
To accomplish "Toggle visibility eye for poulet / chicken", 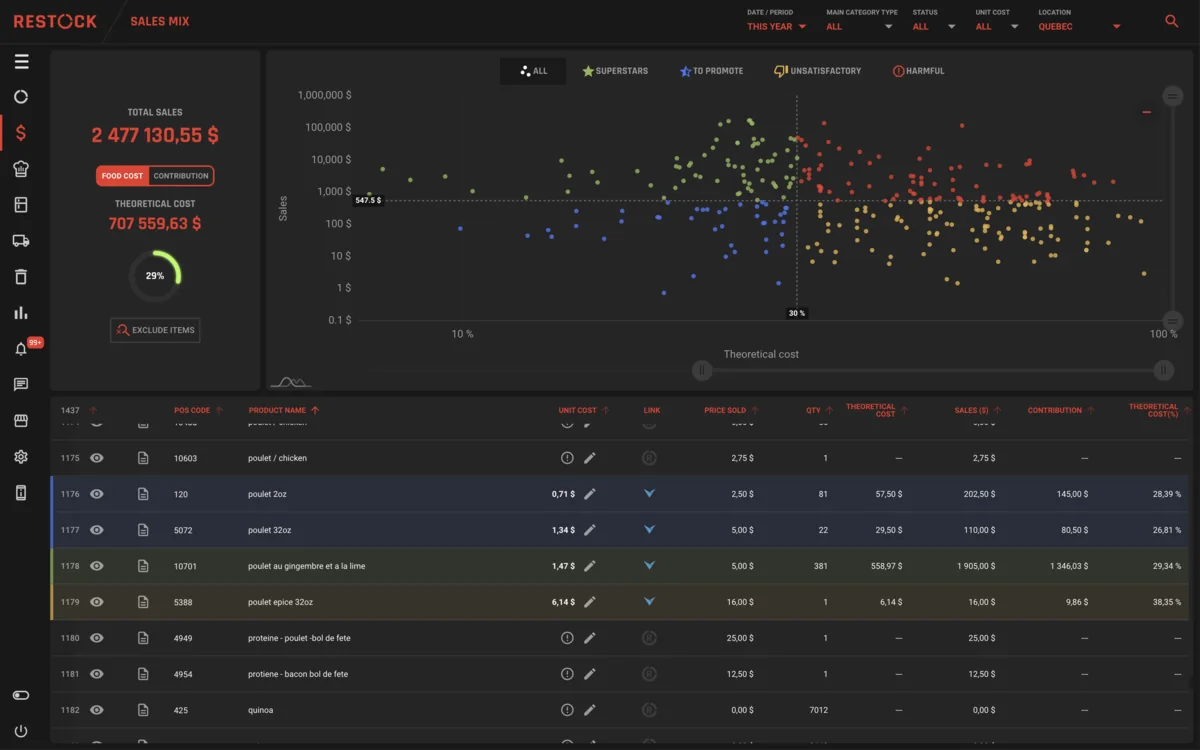I will [x=97, y=458].
